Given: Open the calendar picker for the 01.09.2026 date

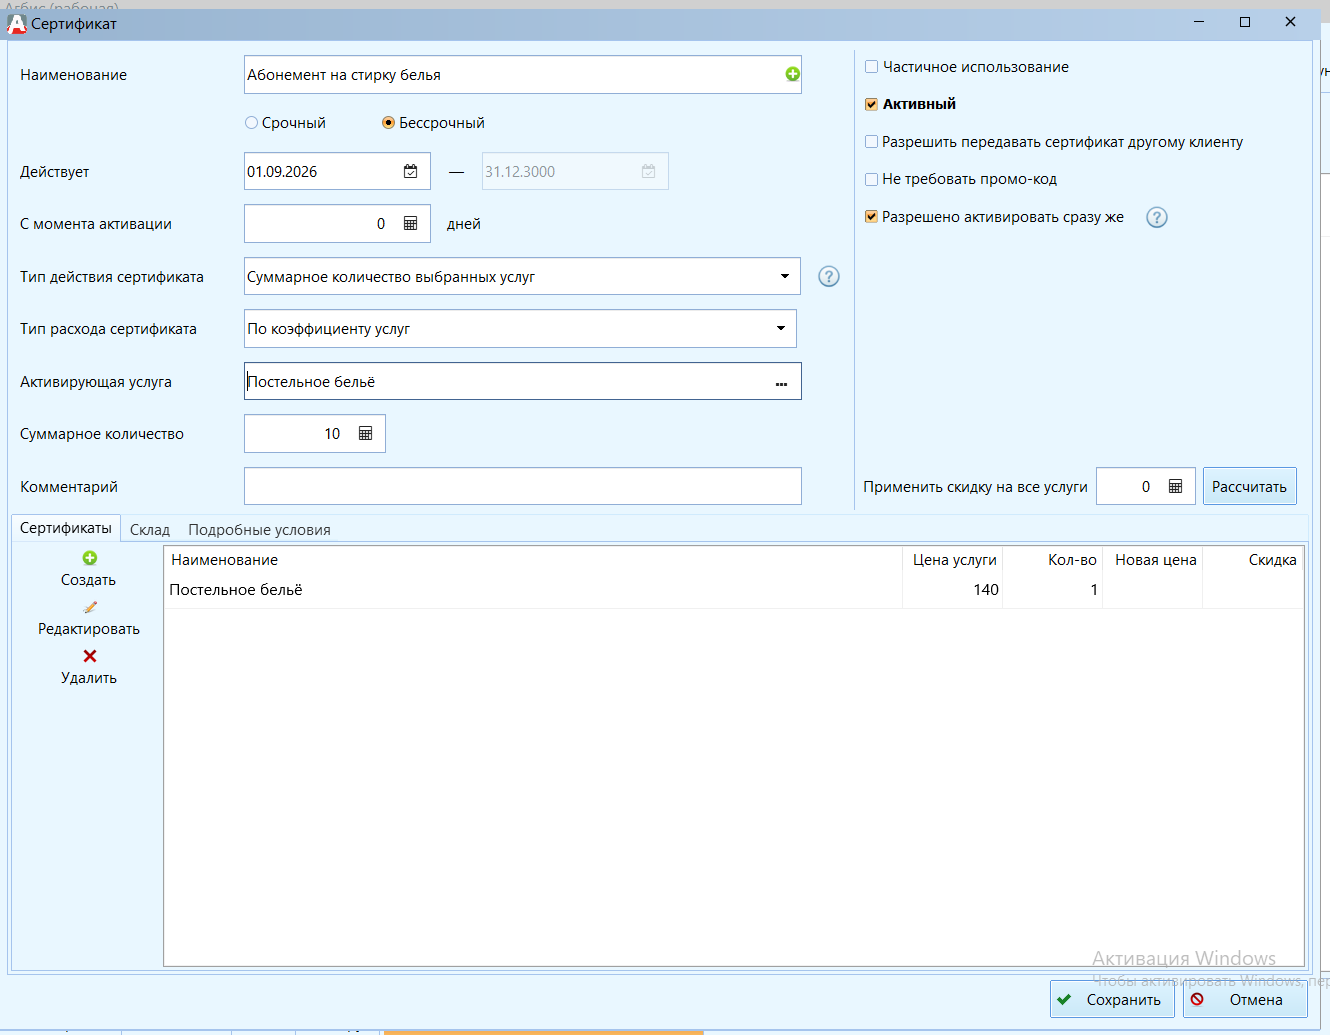Looking at the screenshot, I should pos(410,171).
